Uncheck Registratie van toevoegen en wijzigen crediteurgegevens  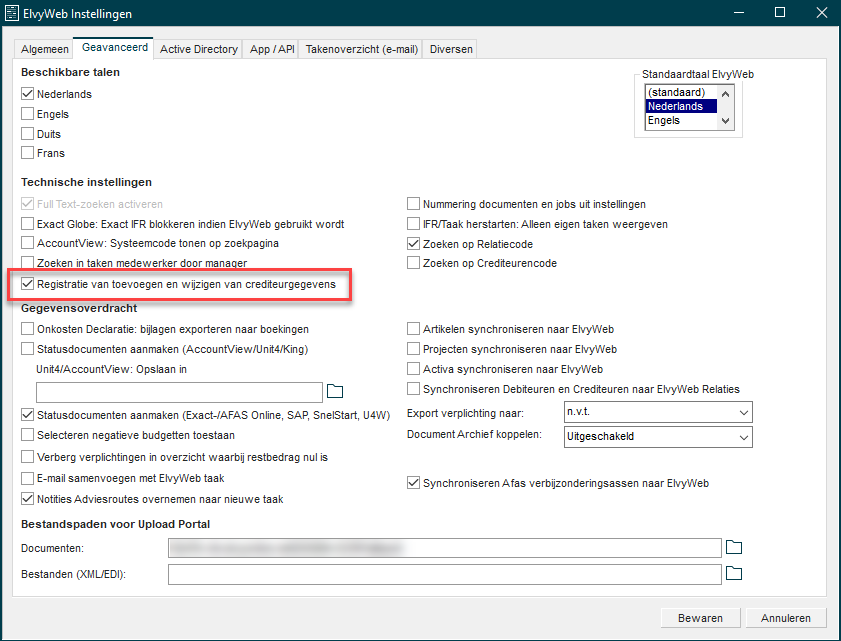click(28, 285)
